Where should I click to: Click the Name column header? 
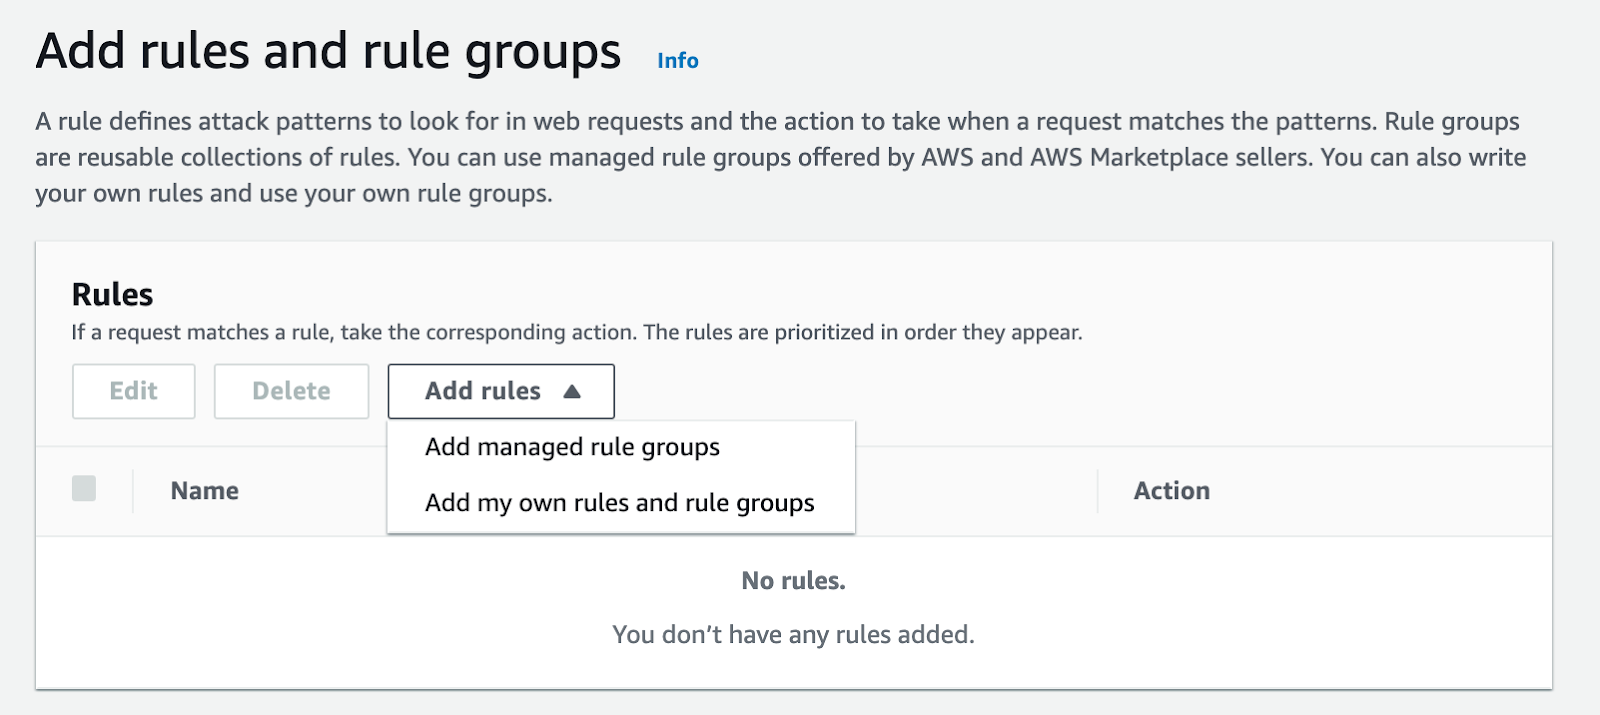(x=205, y=491)
